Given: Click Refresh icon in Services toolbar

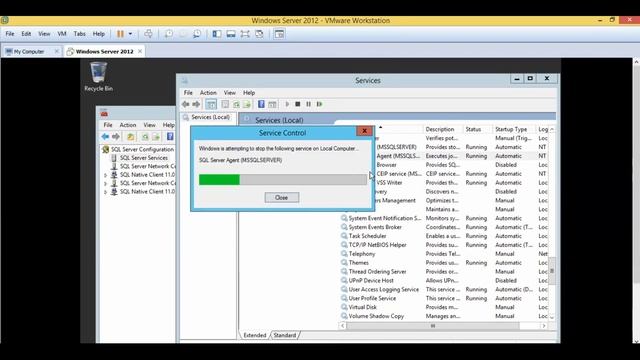Looking at the screenshot, I should tap(236, 104).
